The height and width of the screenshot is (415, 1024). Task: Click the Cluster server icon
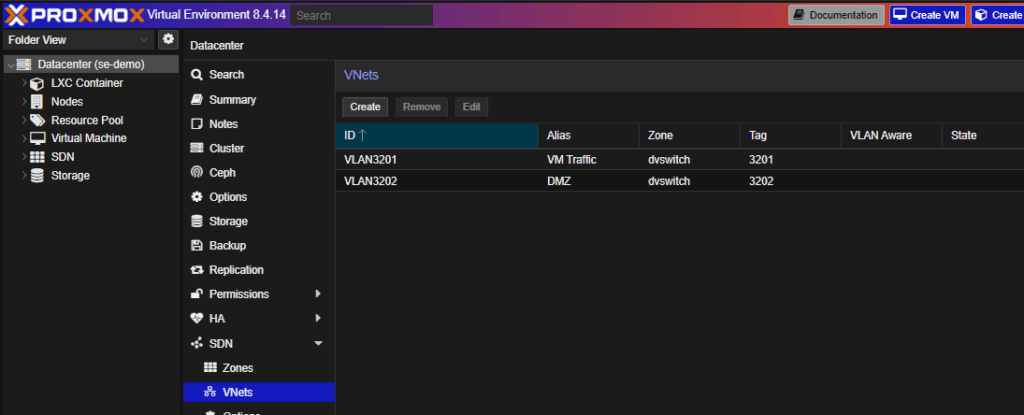tap(197, 148)
